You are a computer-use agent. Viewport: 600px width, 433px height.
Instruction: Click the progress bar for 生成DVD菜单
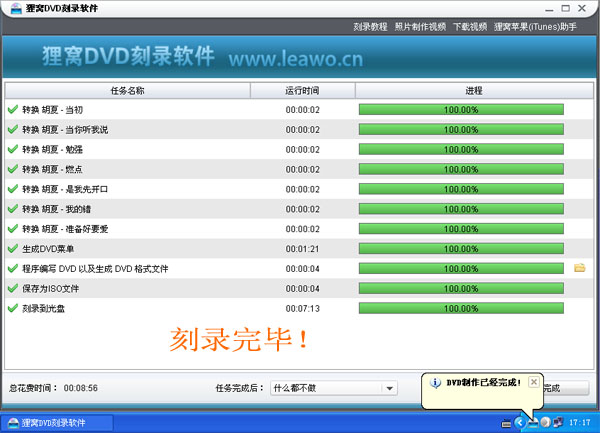click(x=461, y=249)
